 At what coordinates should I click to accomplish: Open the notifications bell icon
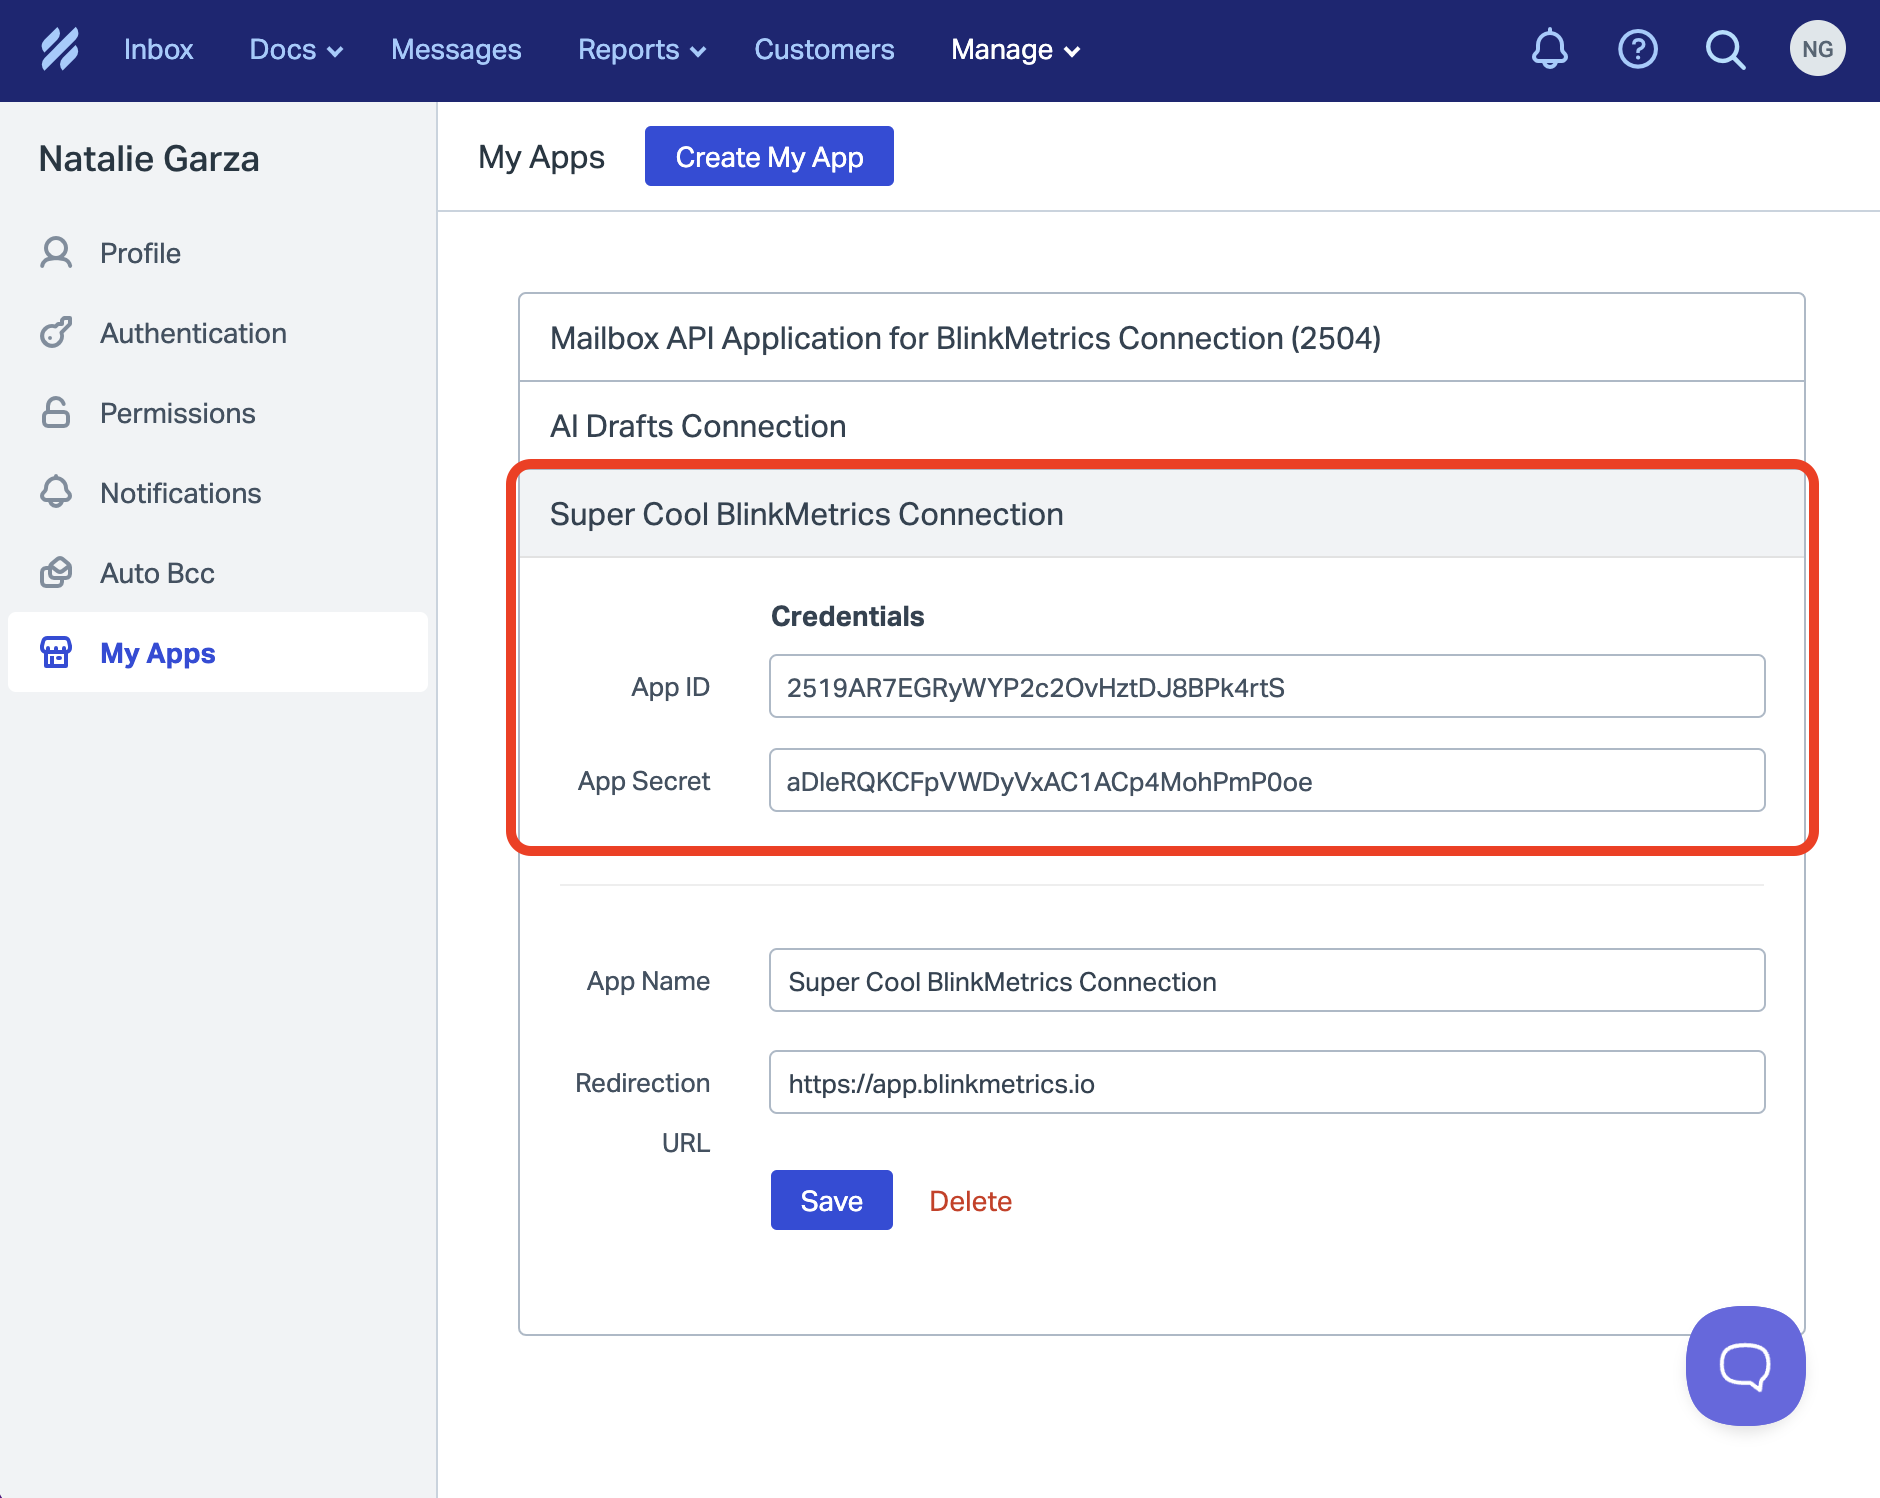click(1549, 48)
